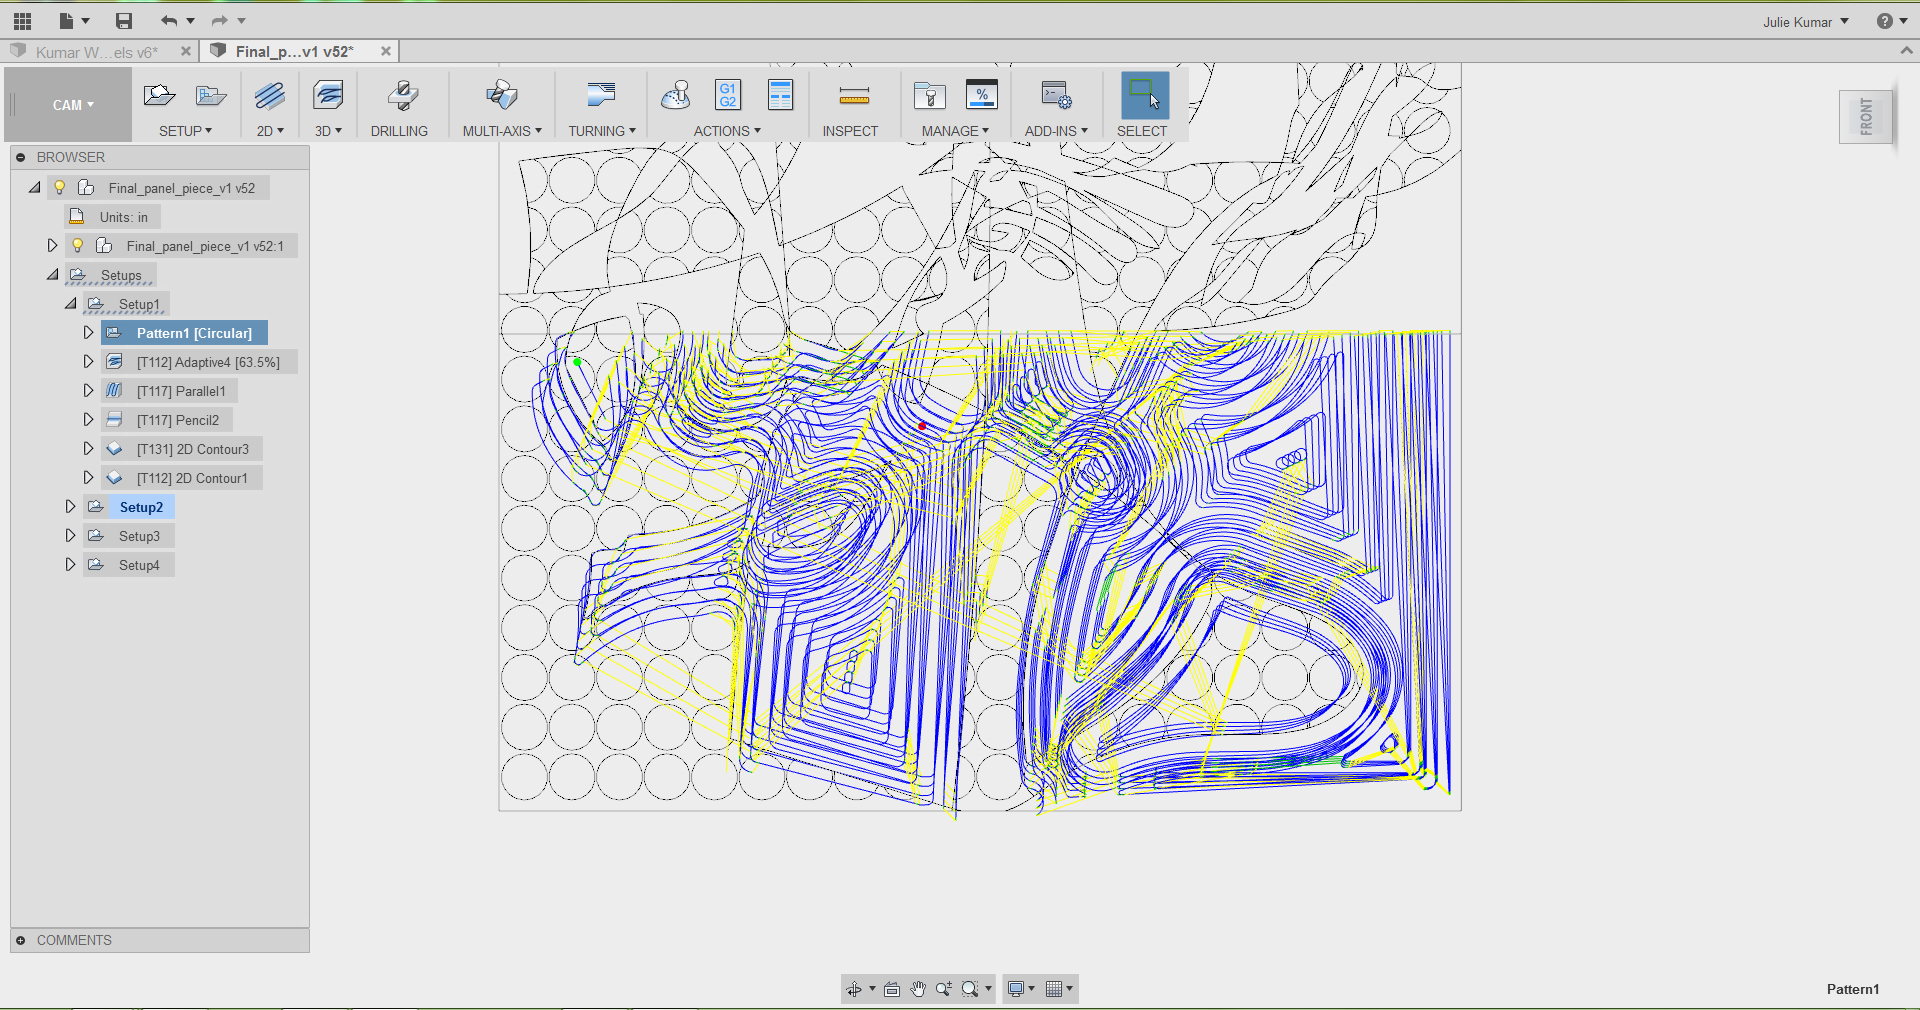Collapse the BROWSER panel
Screen dimensions: 1920x1010
coord(20,157)
